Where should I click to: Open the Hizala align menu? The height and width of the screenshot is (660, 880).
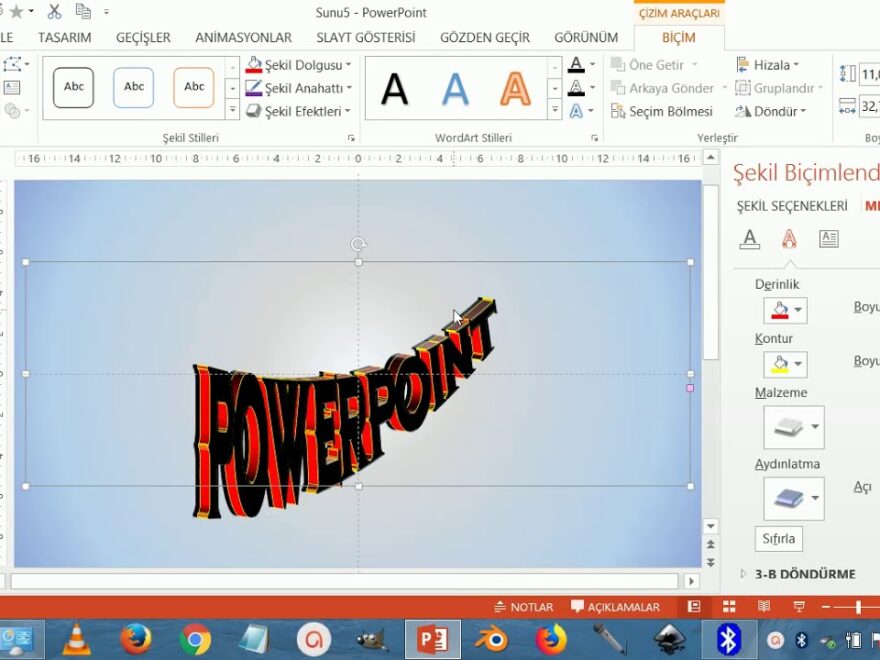(768, 65)
